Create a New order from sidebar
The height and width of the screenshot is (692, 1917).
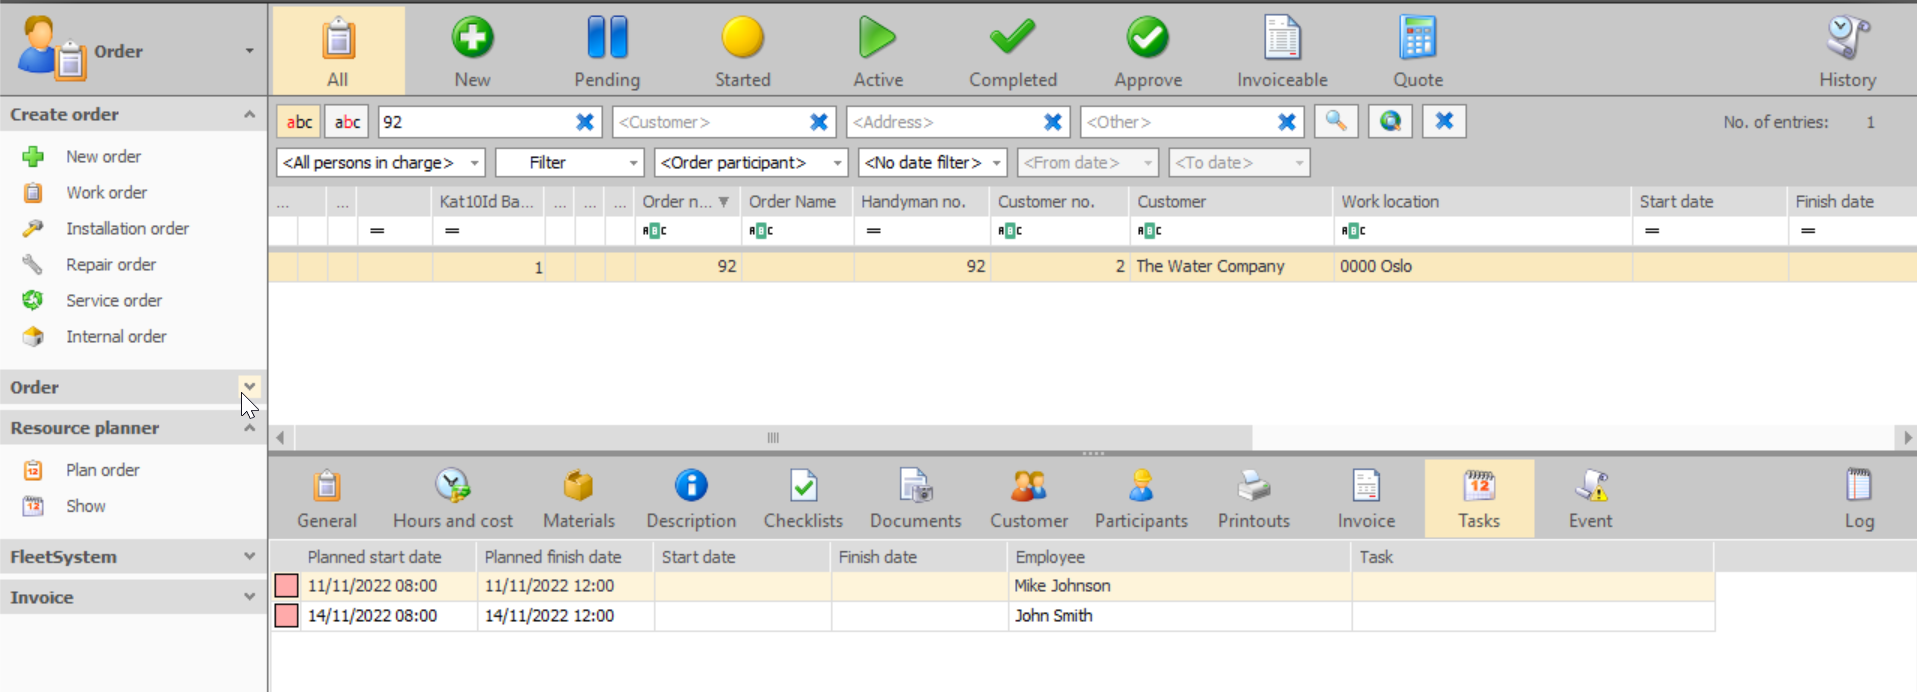coord(103,156)
